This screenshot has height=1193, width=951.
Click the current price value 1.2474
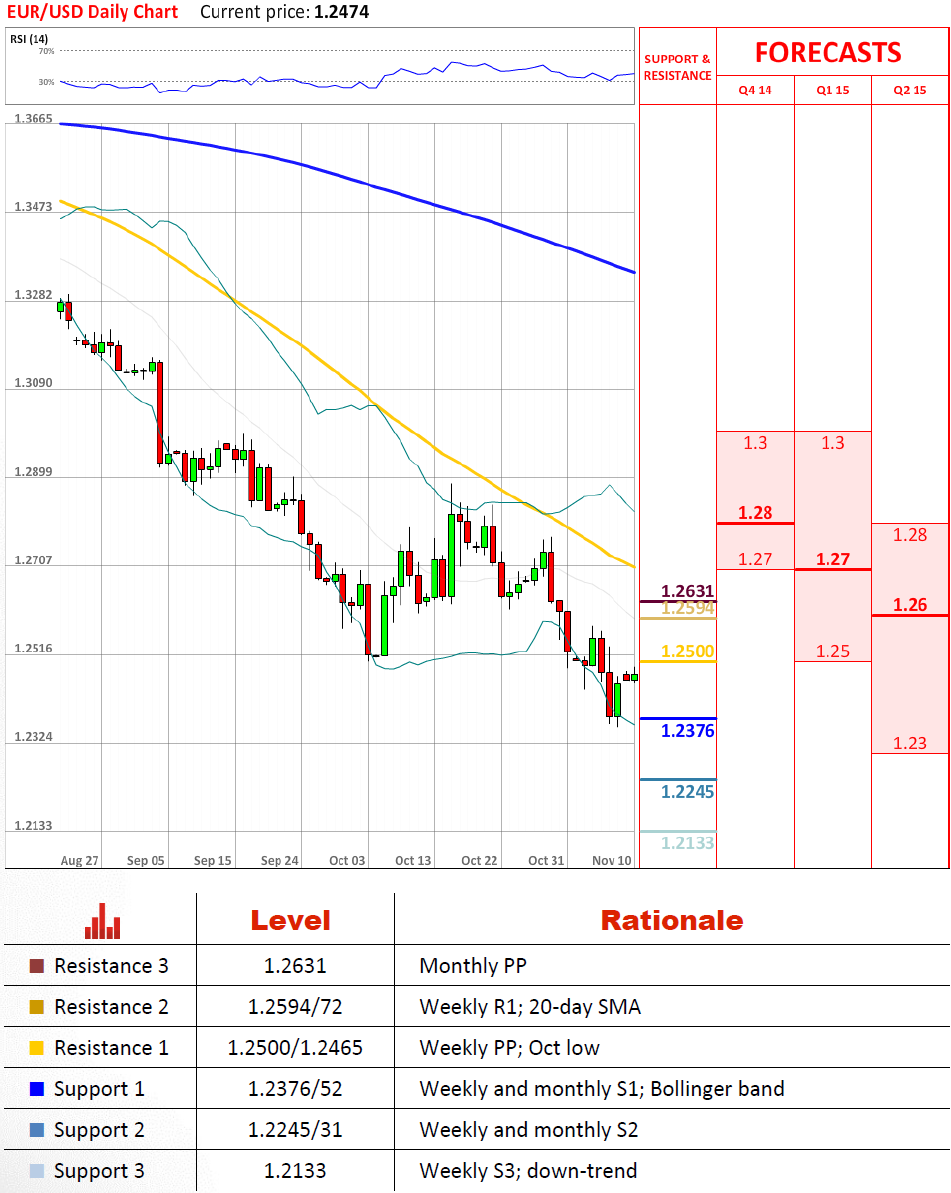point(342,12)
